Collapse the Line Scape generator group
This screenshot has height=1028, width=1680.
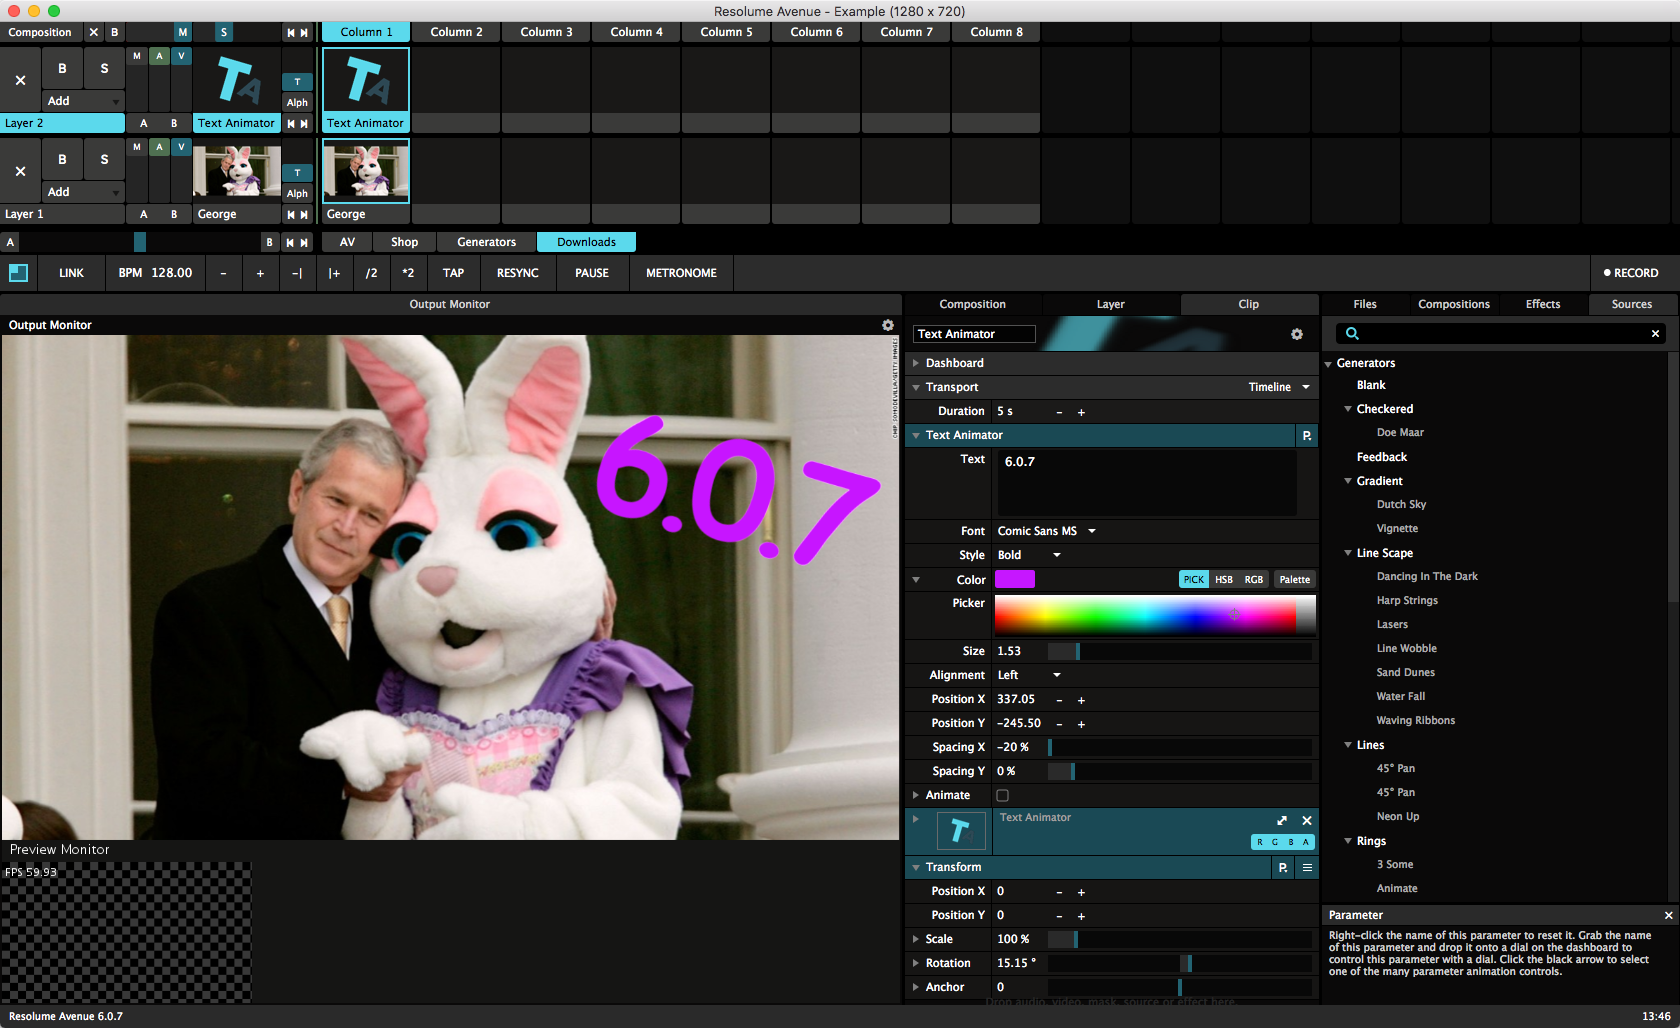[x=1348, y=553]
